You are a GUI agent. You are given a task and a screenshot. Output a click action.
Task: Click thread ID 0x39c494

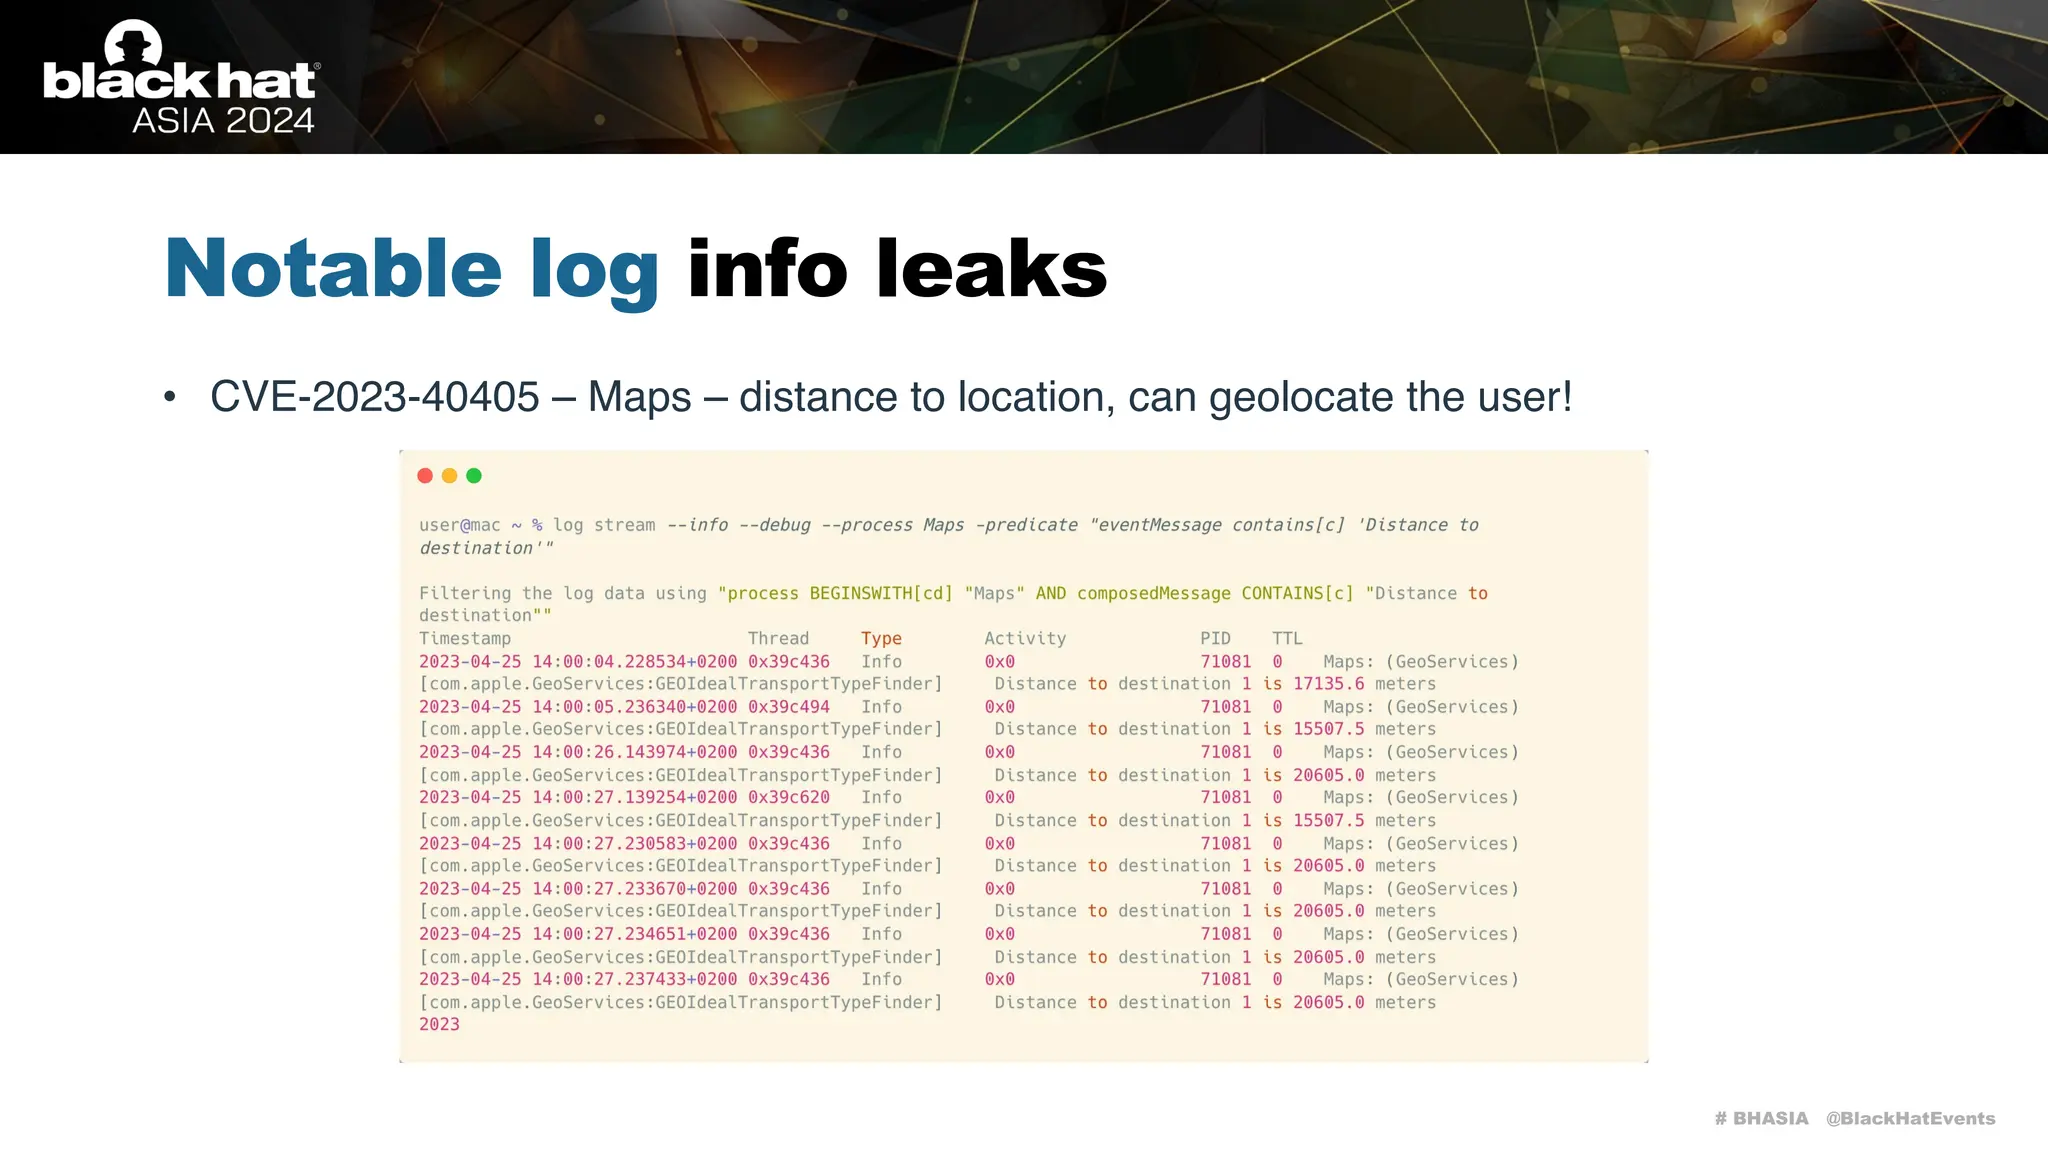[x=789, y=707]
